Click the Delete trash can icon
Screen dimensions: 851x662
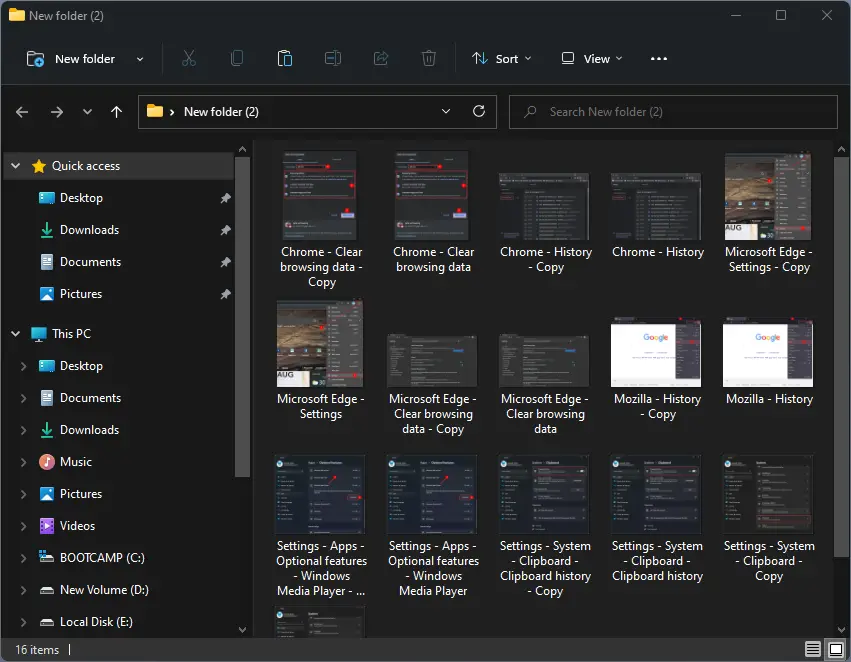point(429,59)
